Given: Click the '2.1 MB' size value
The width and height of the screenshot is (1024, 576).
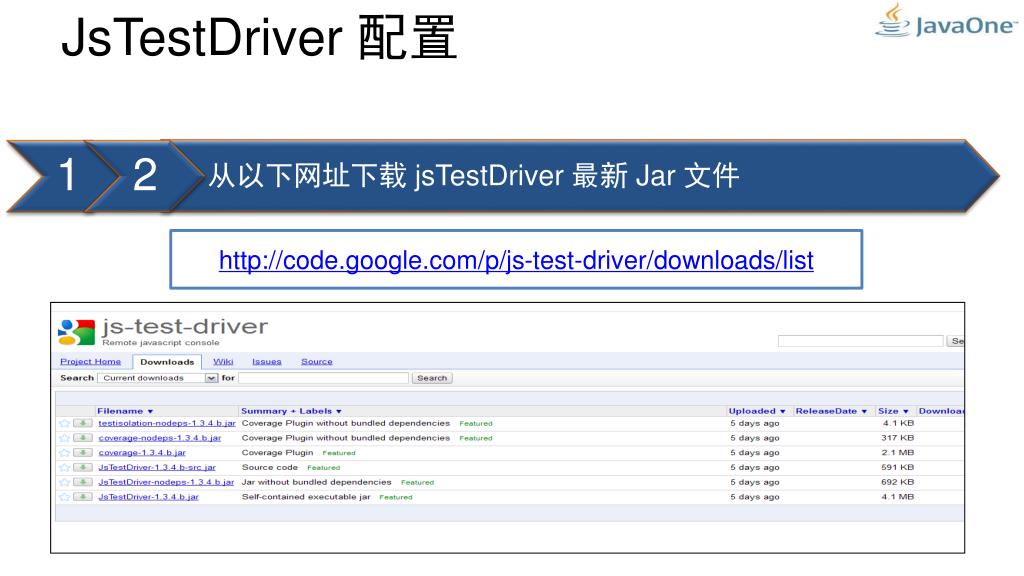Looking at the screenshot, I should point(897,453).
